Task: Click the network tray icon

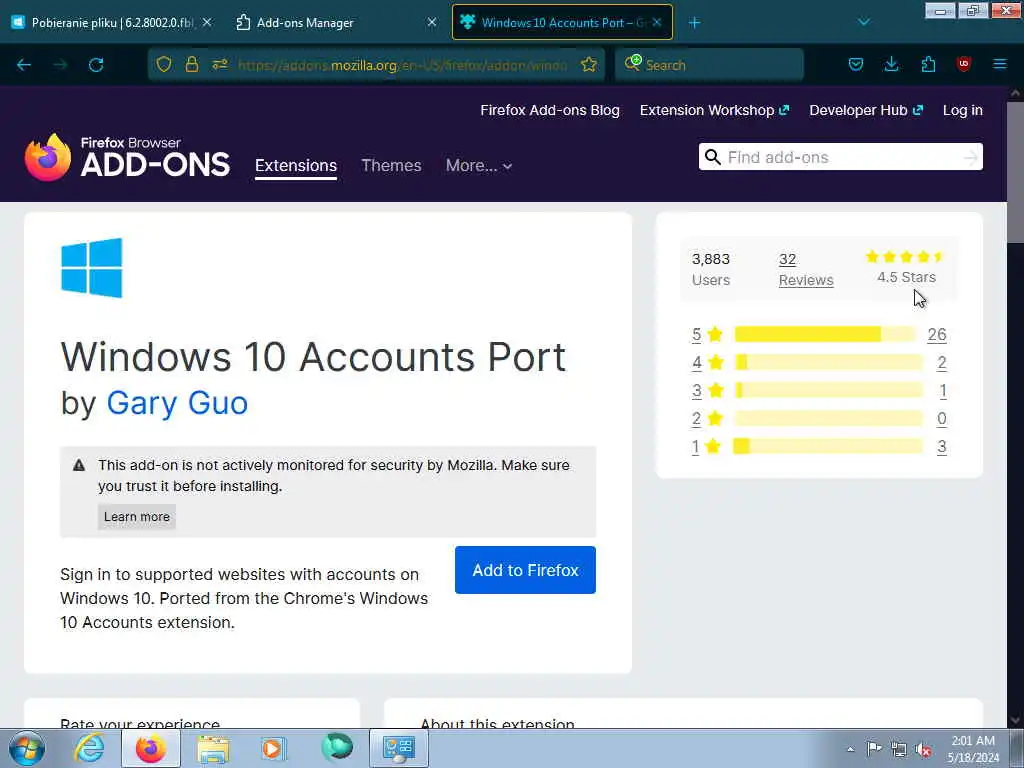Action: [x=899, y=749]
